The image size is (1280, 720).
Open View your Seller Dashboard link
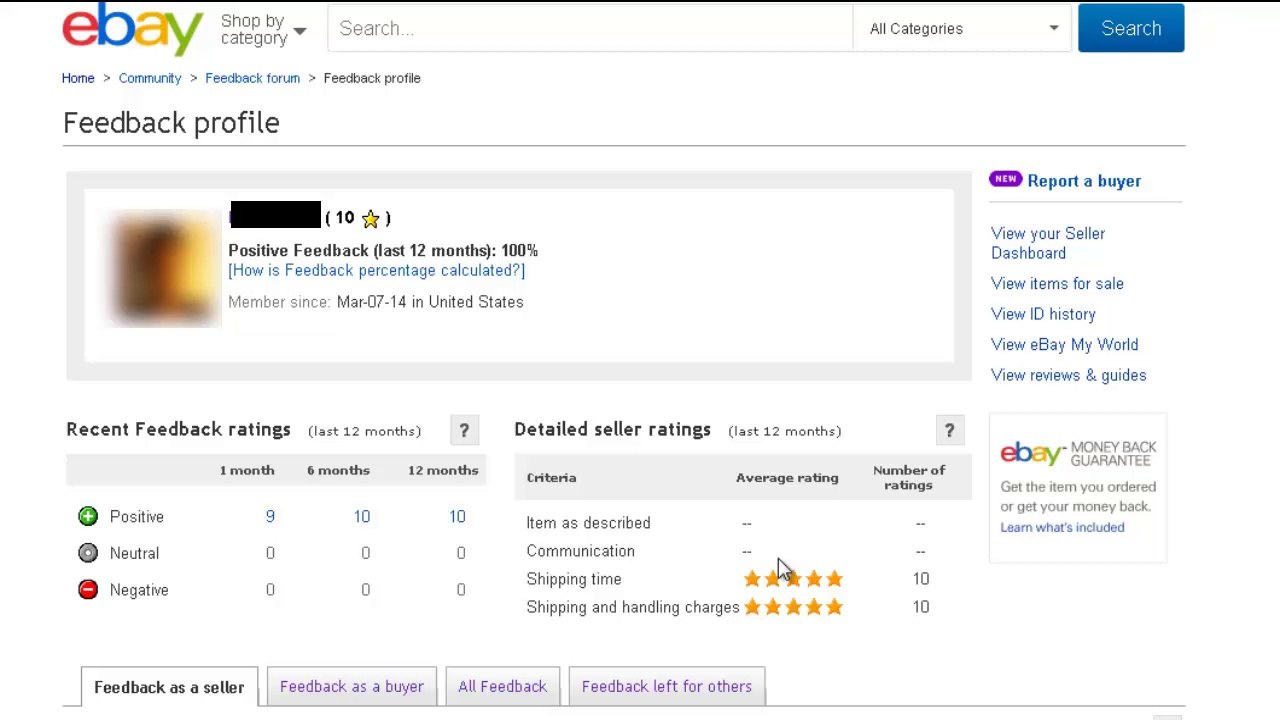(x=1048, y=243)
